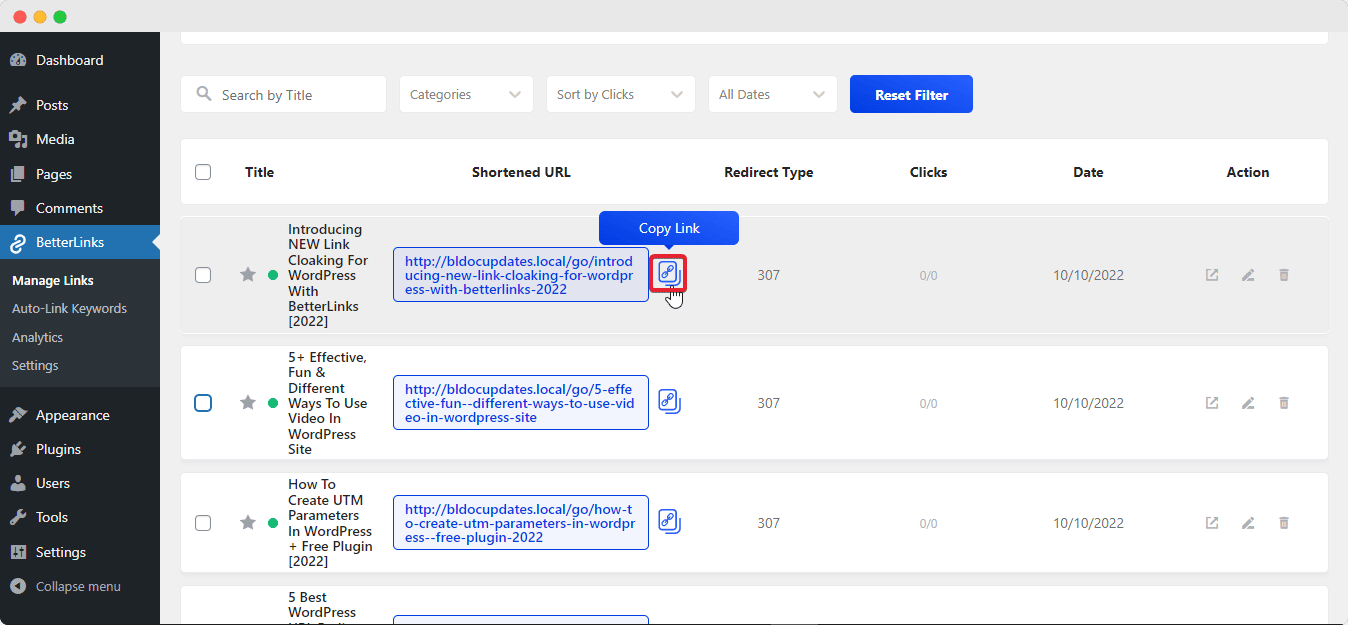Image resolution: width=1348 pixels, height=625 pixels.
Task: Go to Analytics under BetterLinks
Action: click(37, 337)
